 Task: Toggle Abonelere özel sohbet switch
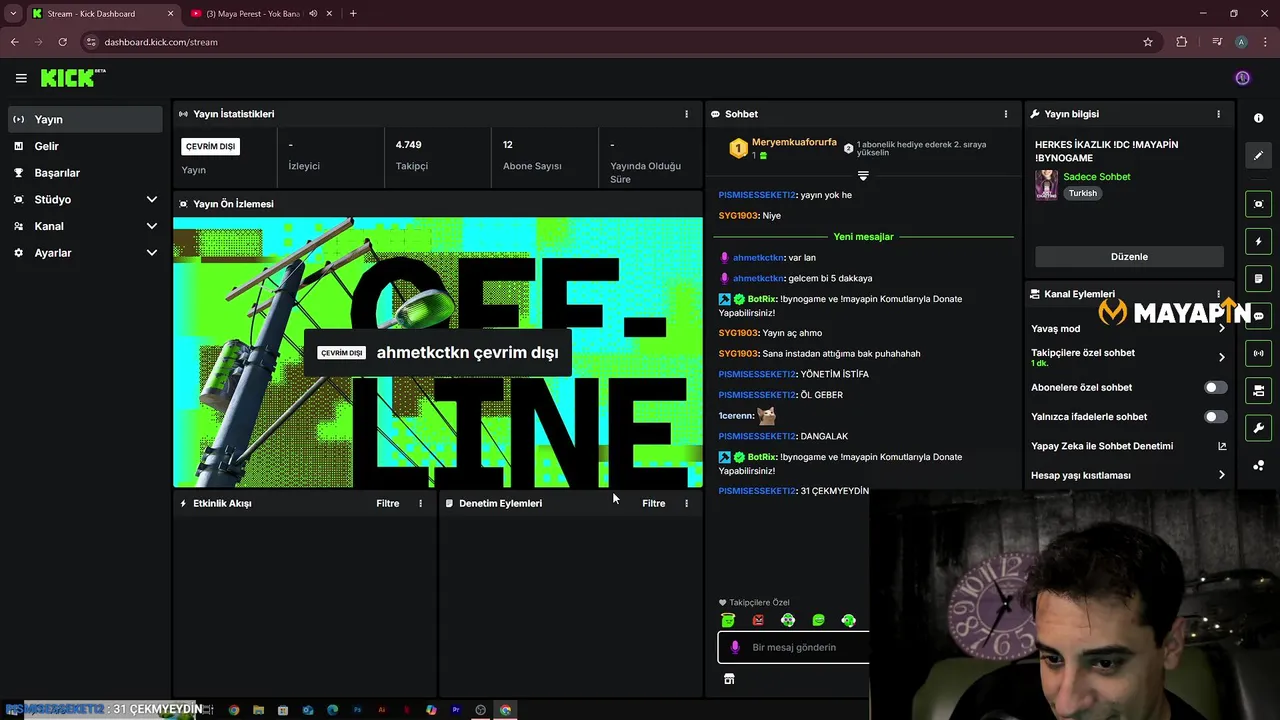(x=1215, y=387)
